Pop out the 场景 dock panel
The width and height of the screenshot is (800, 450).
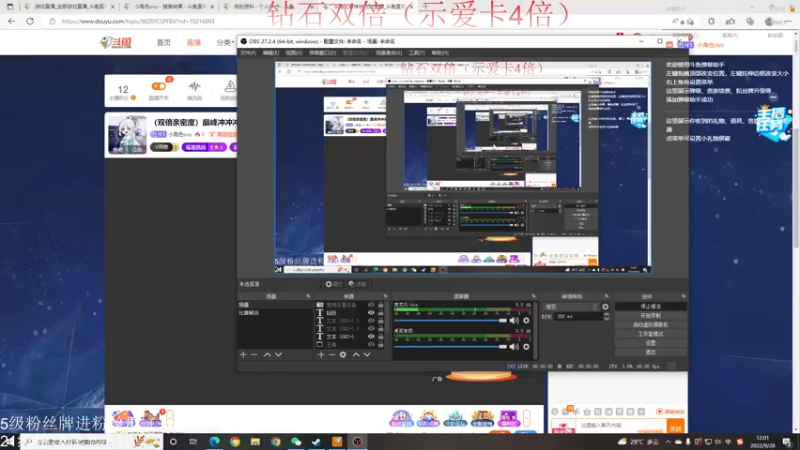click(308, 296)
